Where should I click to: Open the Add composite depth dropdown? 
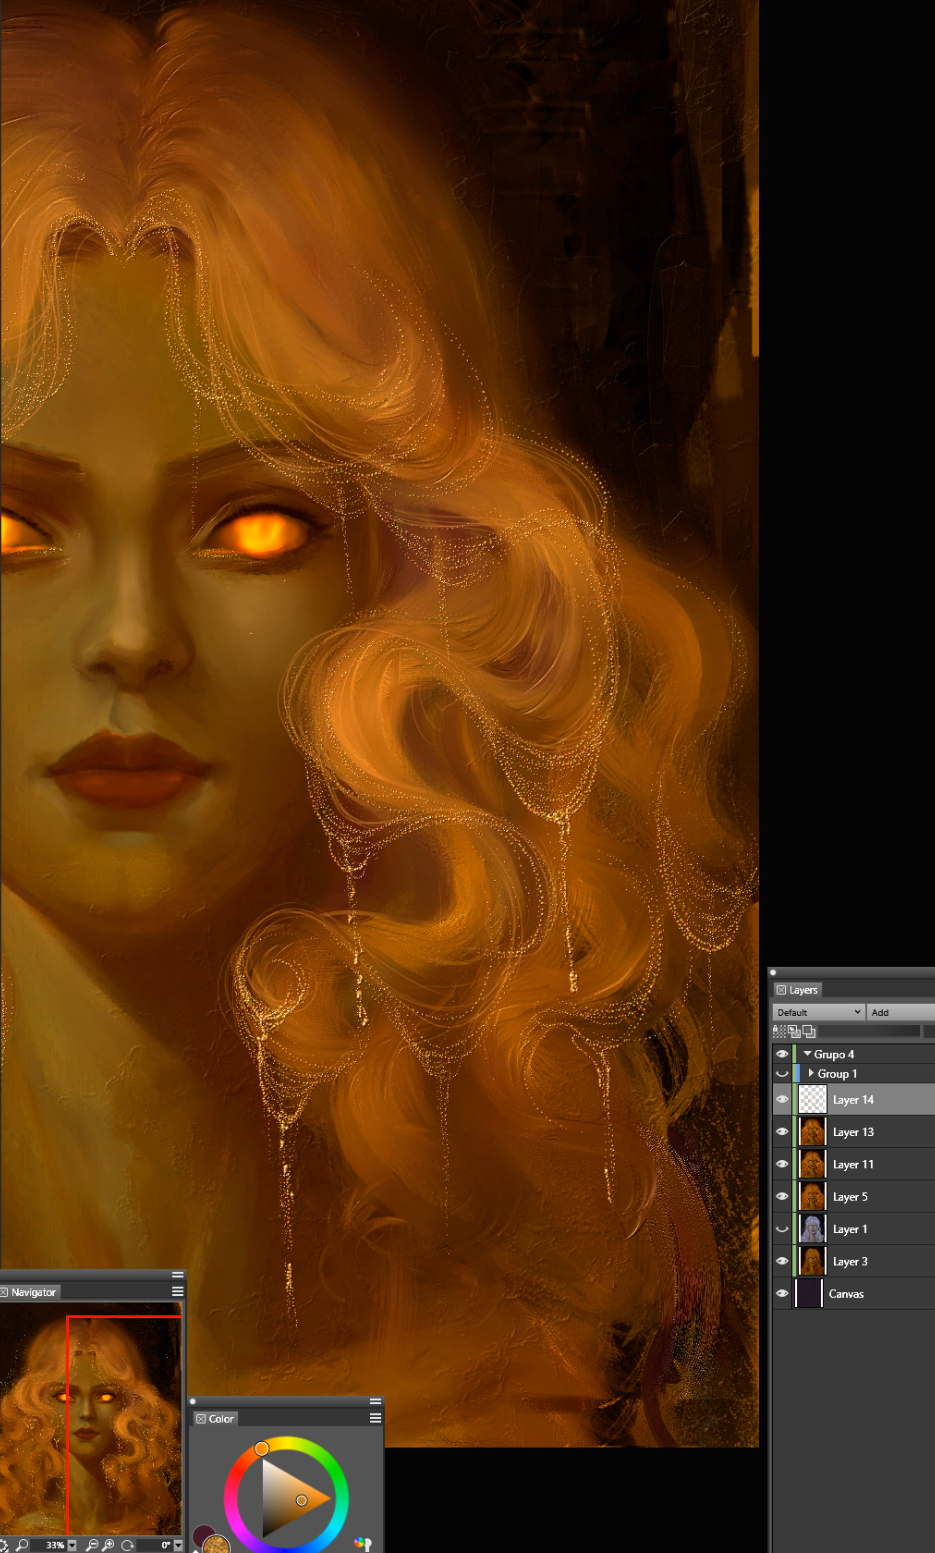click(x=901, y=1012)
